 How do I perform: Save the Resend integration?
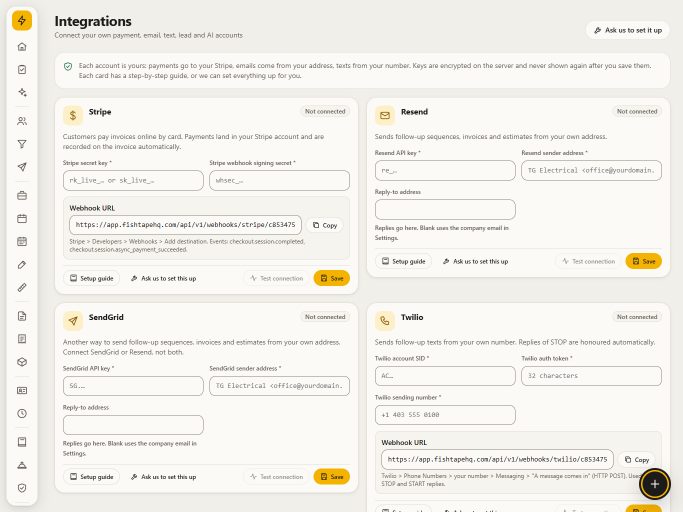point(644,261)
